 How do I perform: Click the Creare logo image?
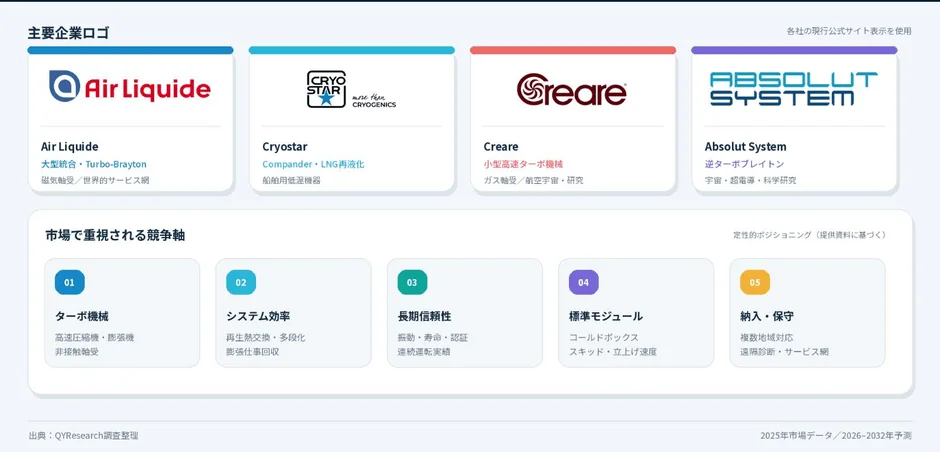click(572, 89)
